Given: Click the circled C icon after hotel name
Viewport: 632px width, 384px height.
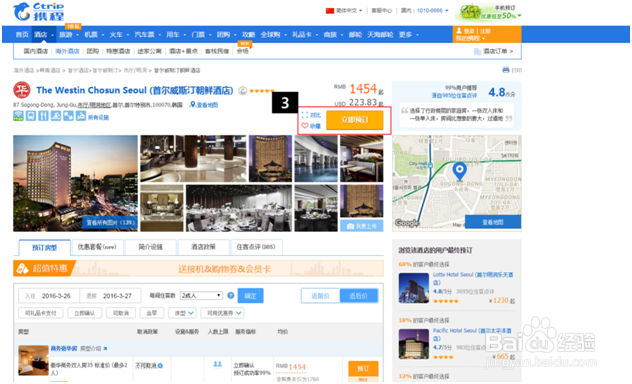Looking at the screenshot, I should pyautogui.click(x=242, y=91).
